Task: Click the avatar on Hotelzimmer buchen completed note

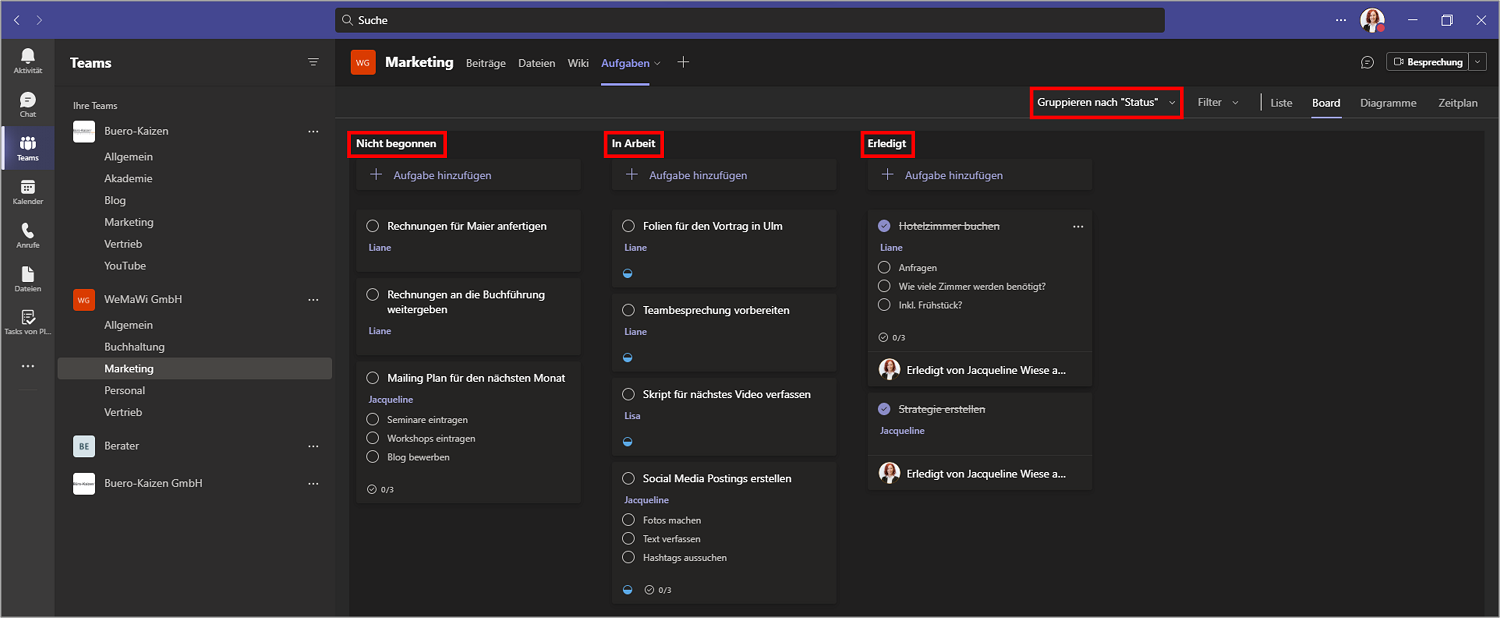Action: point(889,370)
